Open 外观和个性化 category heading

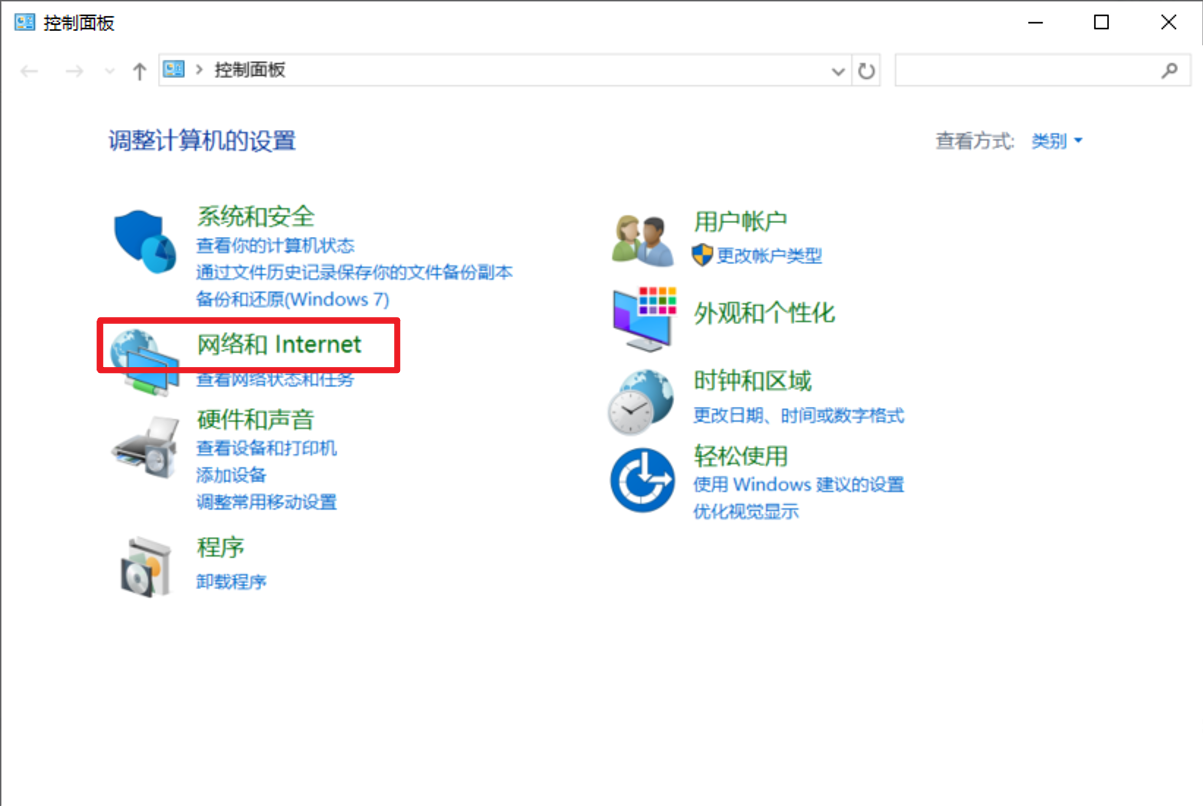[764, 313]
